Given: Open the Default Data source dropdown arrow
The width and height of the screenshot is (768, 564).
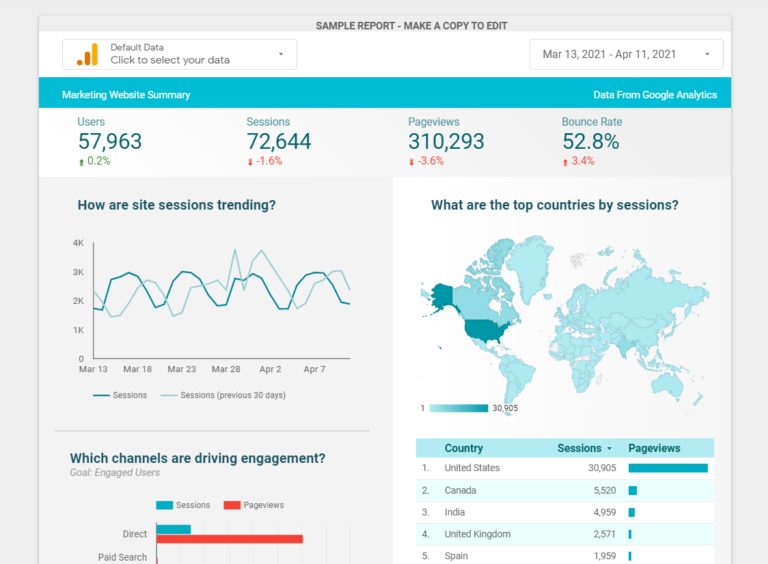Looking at the screenshot, I should pos(281,54).
